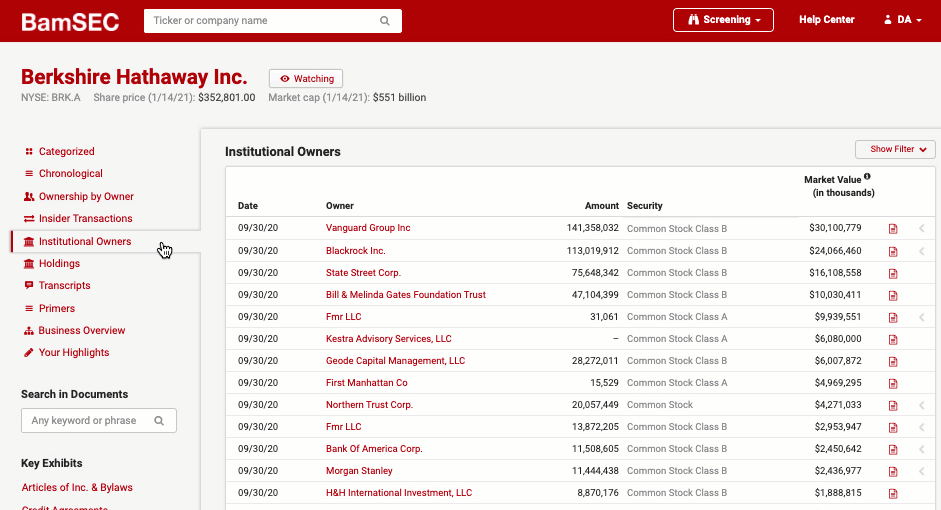Screen dimensions: 941x510
Task: Open Bank Of America Corp. link
Action: pyautogui.click(x=374, y=449)
